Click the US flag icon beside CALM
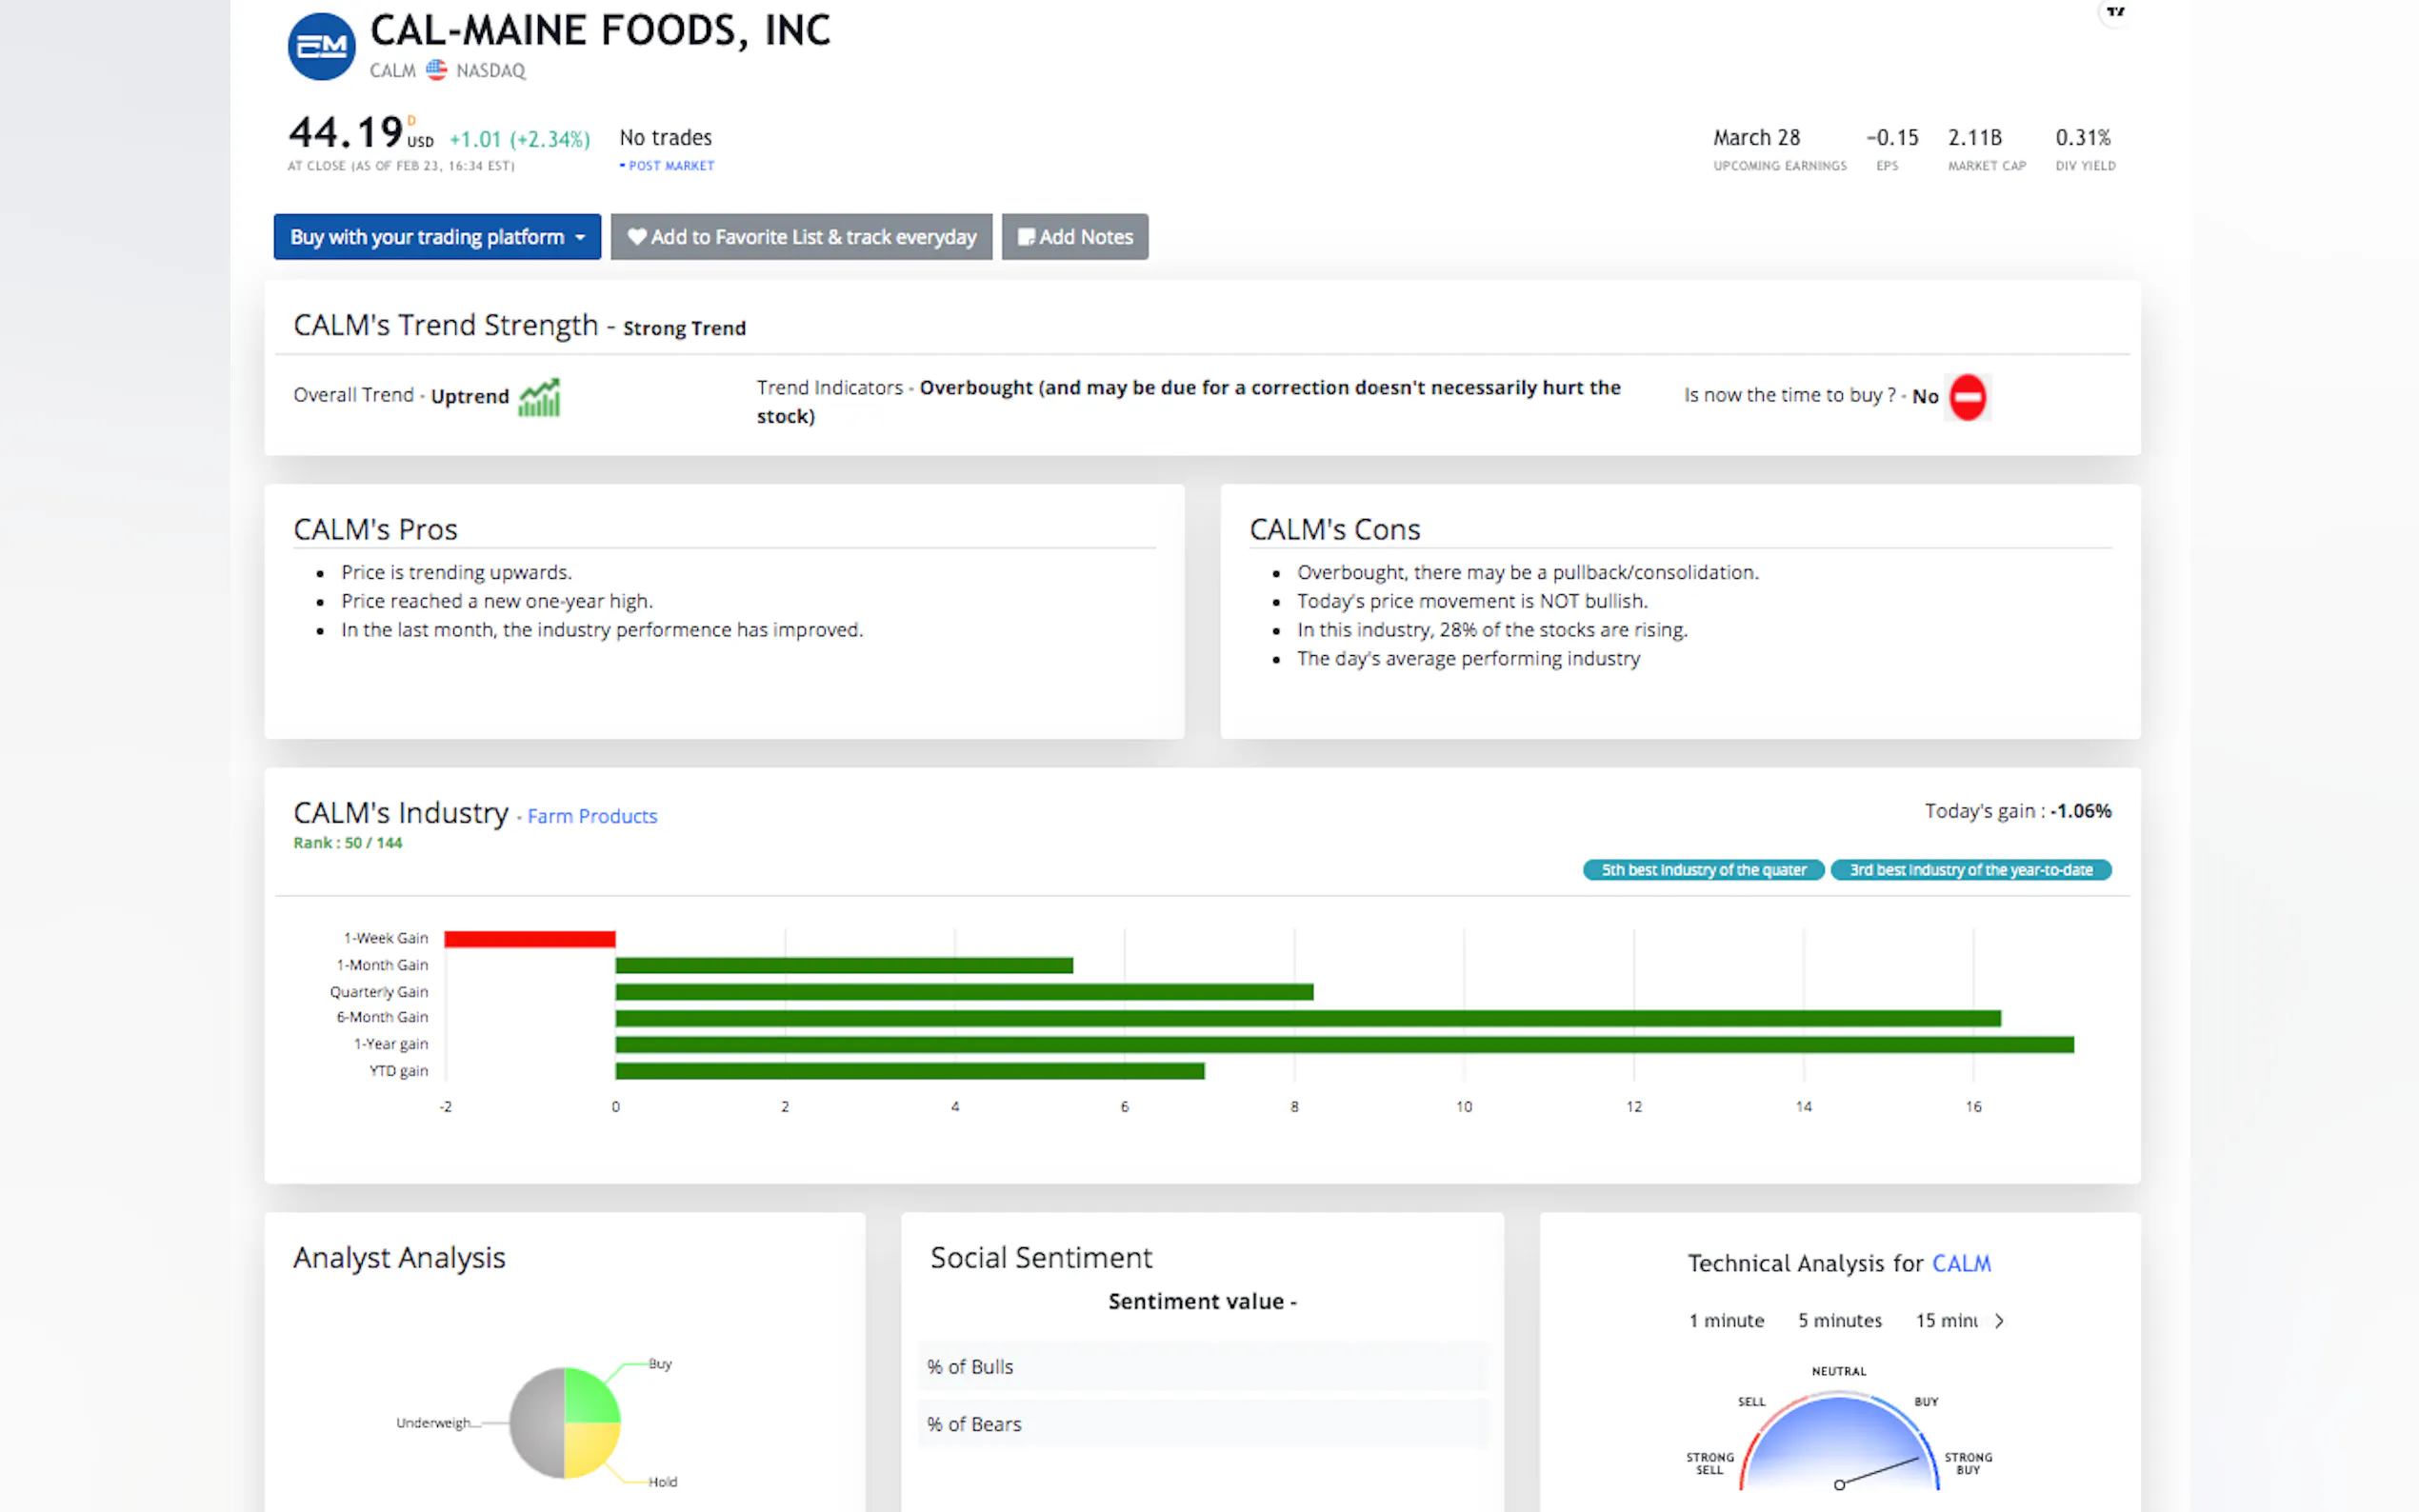Screen dimensions: 2419x1512 pos(436,70)
